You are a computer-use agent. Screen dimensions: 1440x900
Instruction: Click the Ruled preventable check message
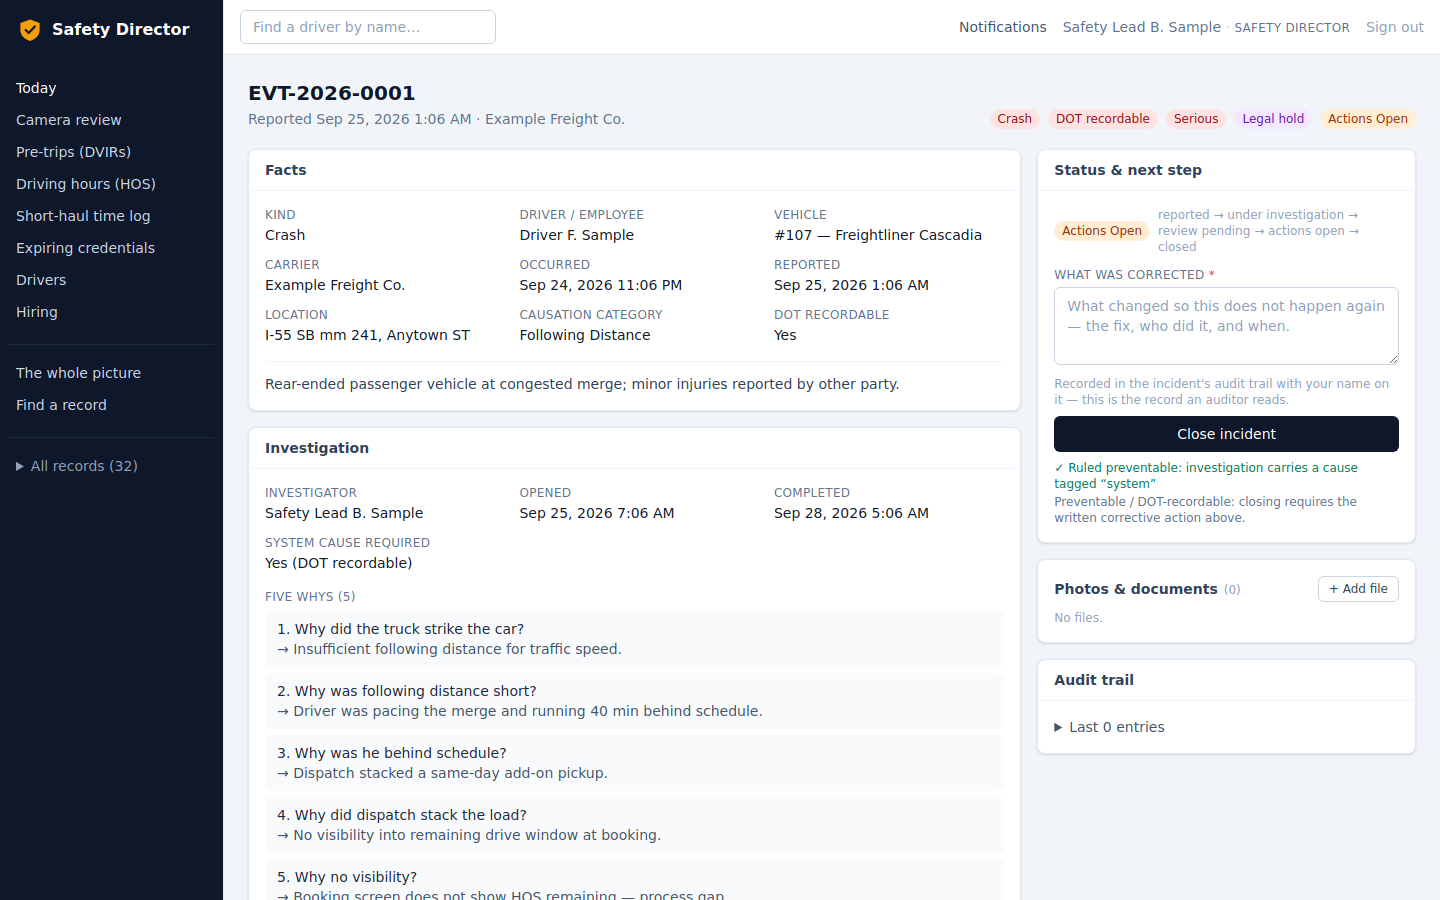click(1206, 476)
